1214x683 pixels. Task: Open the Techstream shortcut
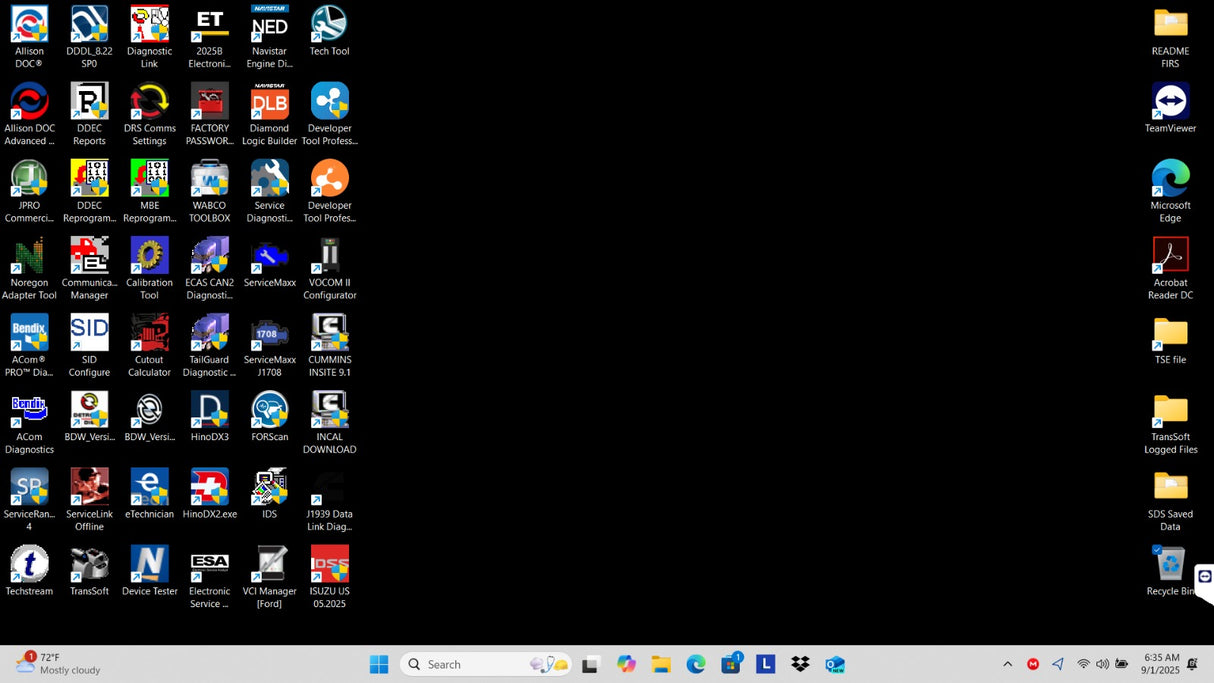click(x=29, y=565)
